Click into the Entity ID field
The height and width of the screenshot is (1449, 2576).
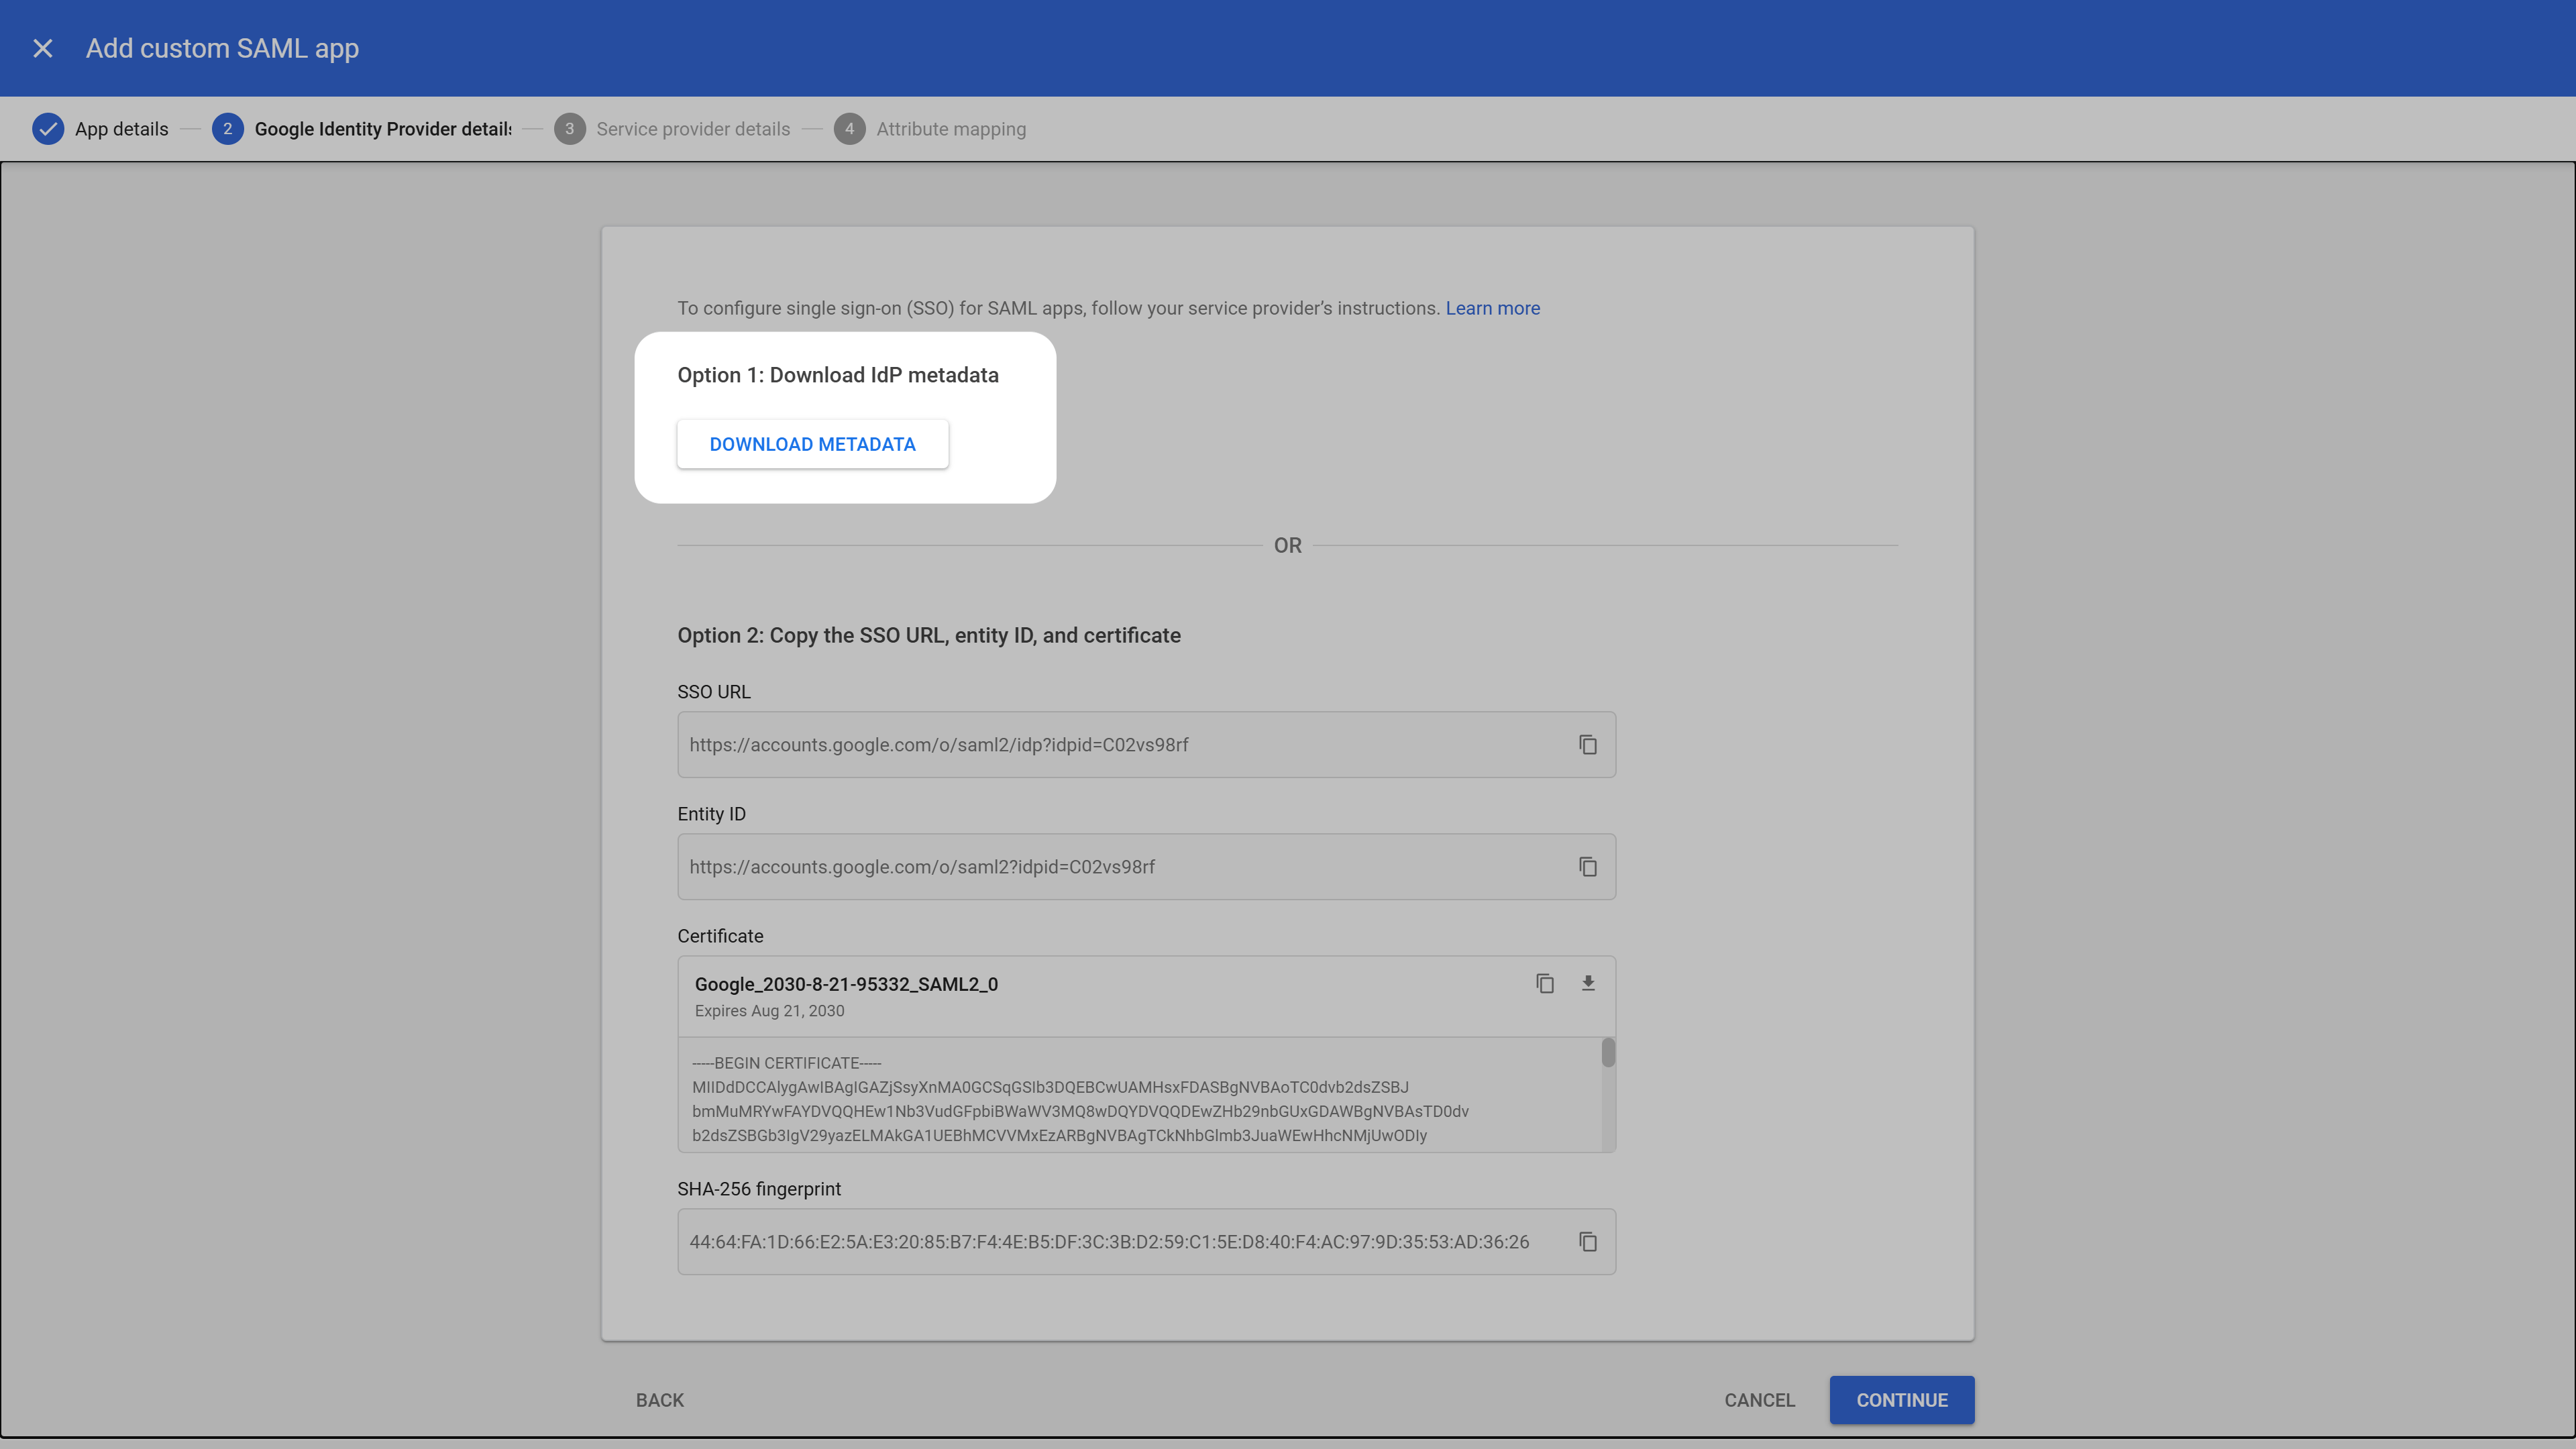pyautogui.click(x=1146, y=867)
